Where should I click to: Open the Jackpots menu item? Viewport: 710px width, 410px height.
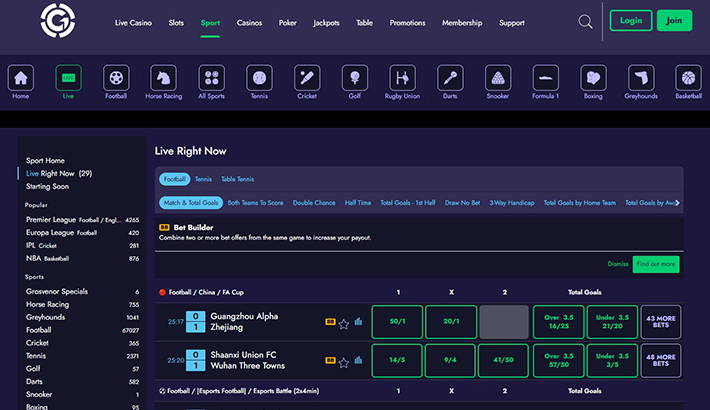(x=326, y=23)
